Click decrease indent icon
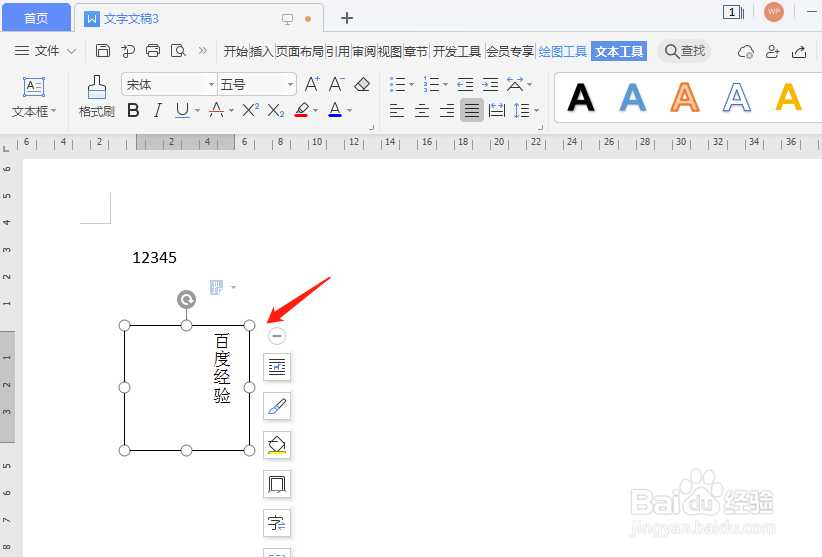 pyautogui.click(x=465, y=84)
